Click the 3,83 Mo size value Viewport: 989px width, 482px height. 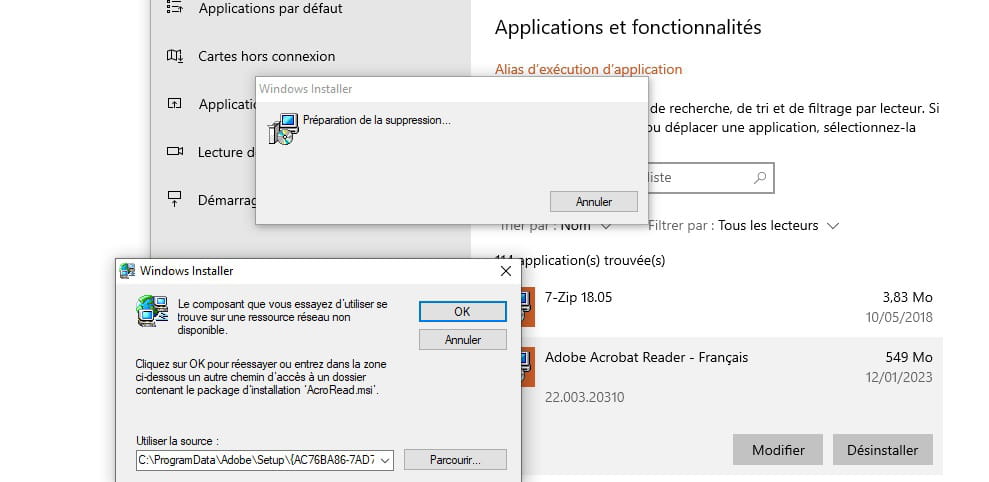pos(907,297)
